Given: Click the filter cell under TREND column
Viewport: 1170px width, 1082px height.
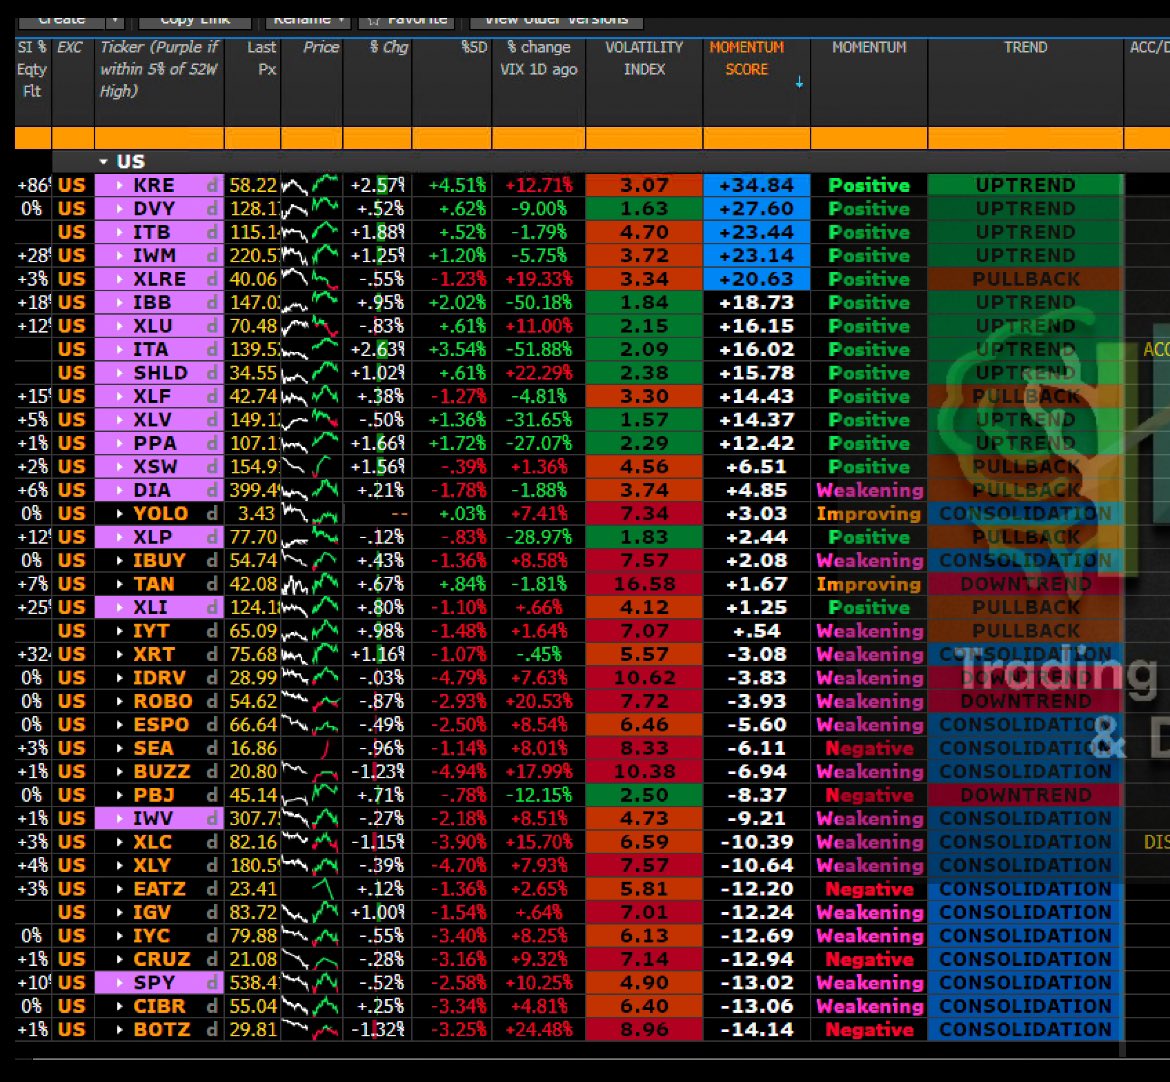Looking at the screenshot, I should tap(1025, 138).
